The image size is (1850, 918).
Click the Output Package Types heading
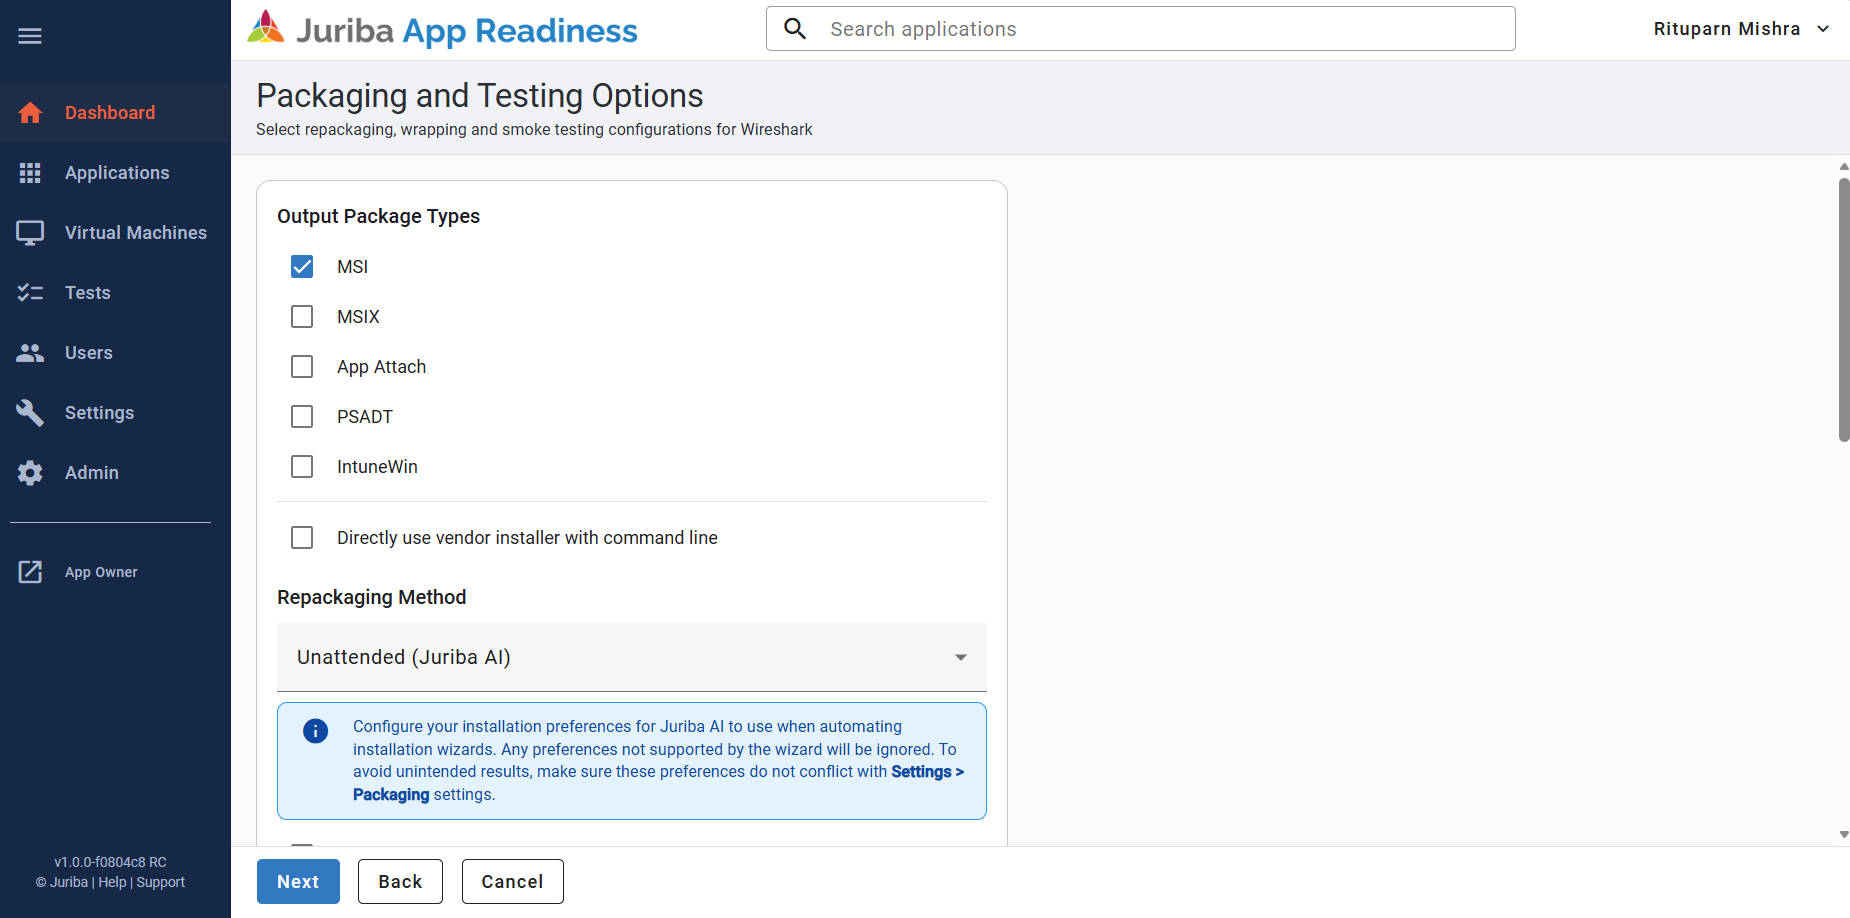(x=378, y=217)
